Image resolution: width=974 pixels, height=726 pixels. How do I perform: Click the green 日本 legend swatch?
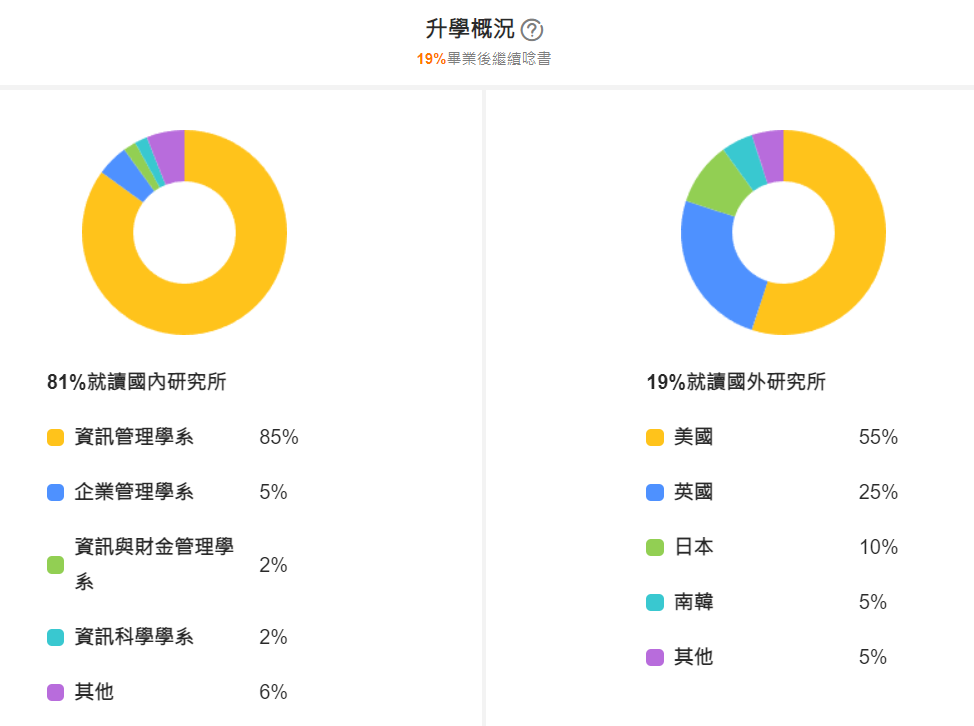(x=656, y=547)
